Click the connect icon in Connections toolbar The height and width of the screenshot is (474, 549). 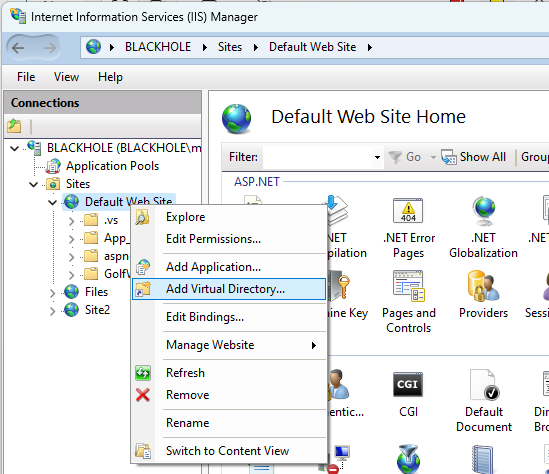(14, 126)
